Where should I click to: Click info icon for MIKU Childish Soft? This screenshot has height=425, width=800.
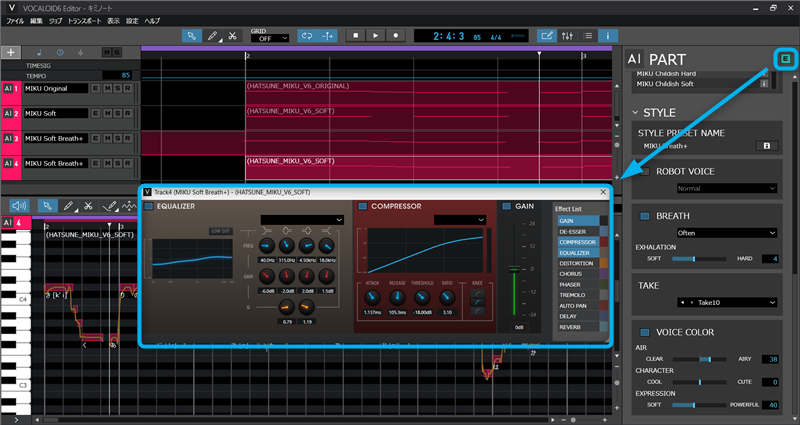coord(764,84)
